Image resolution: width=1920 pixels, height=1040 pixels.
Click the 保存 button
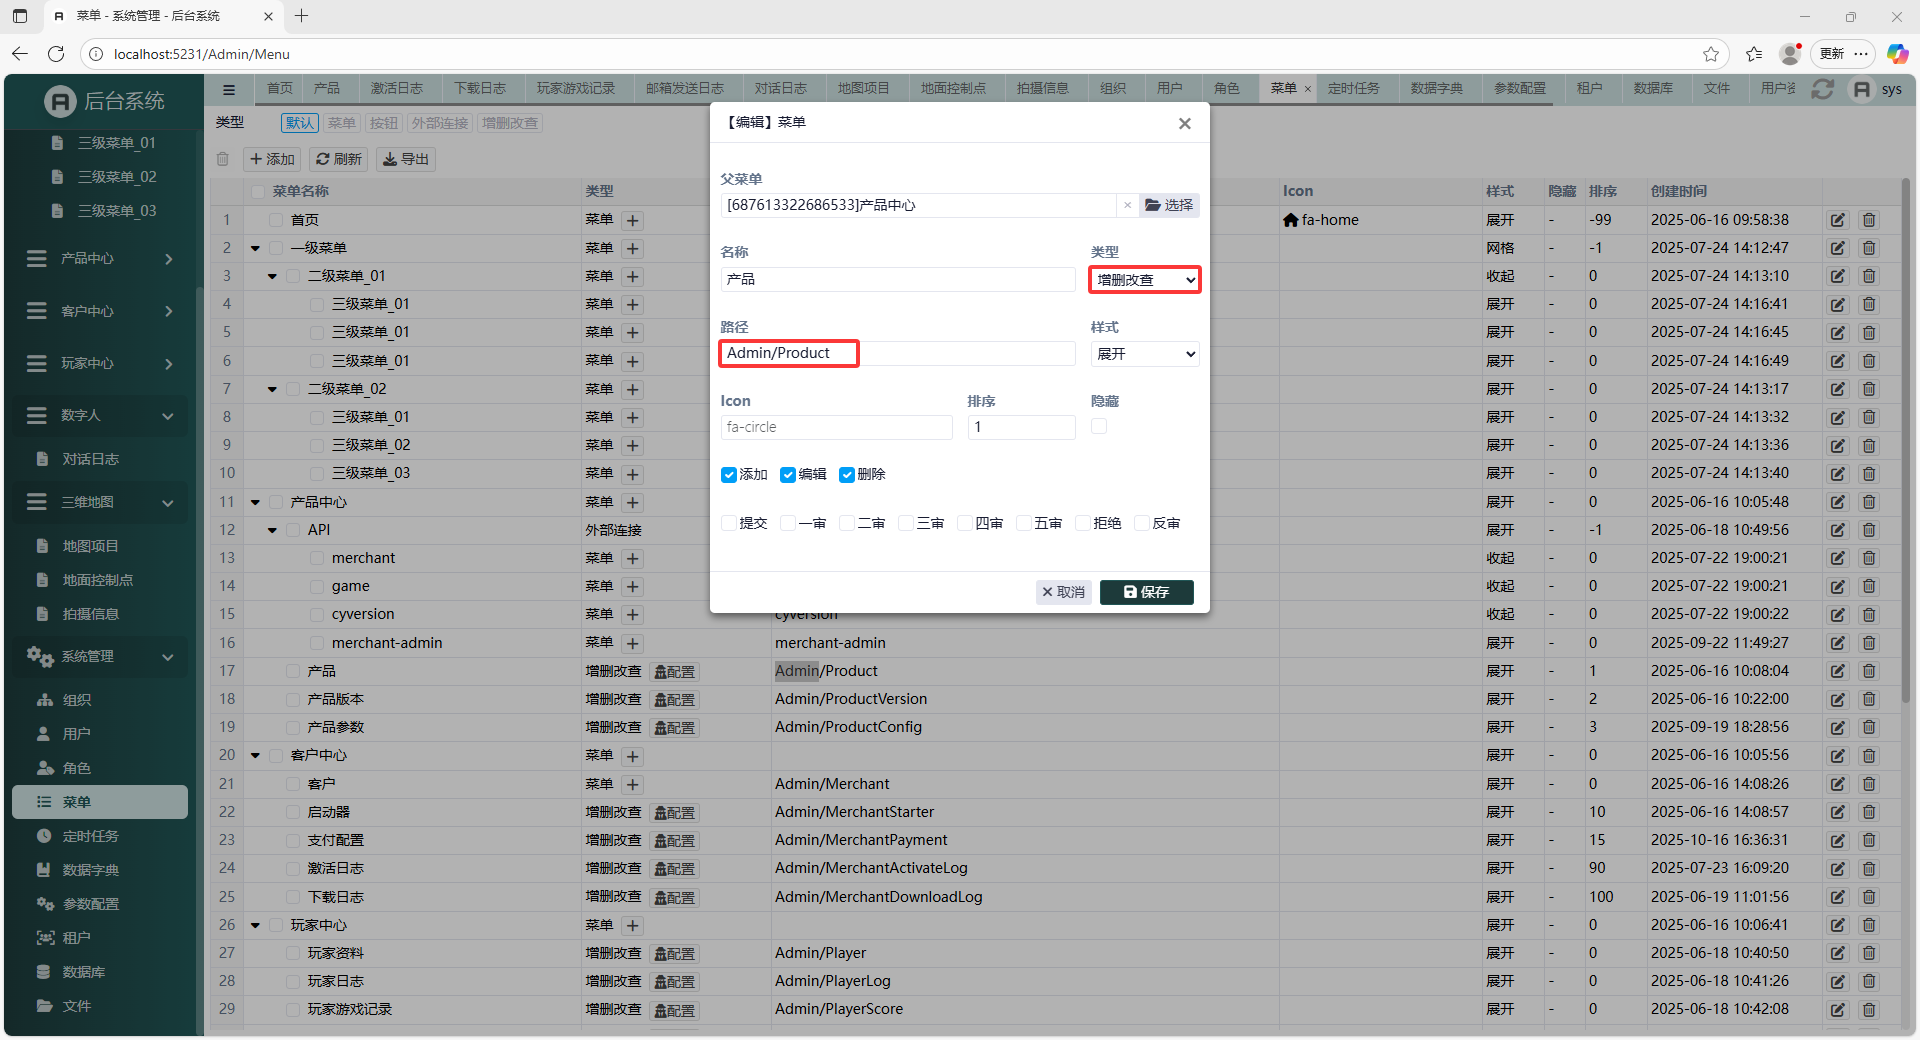point(1146,592)
